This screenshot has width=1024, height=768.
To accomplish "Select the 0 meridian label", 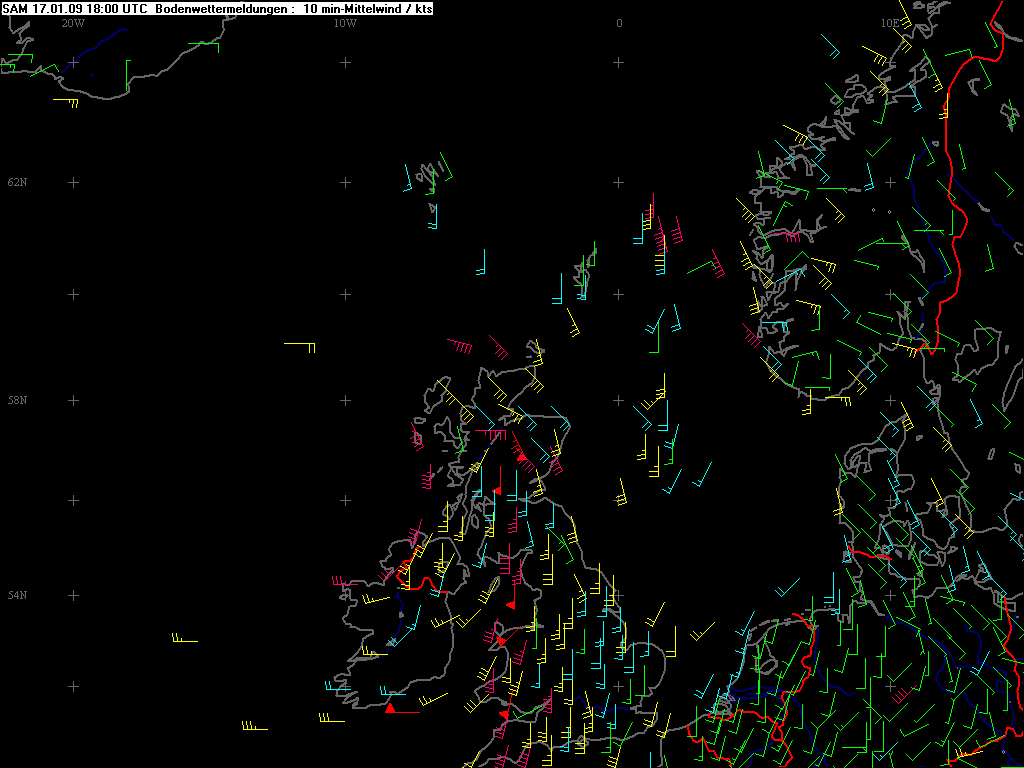I will [619, 24].
